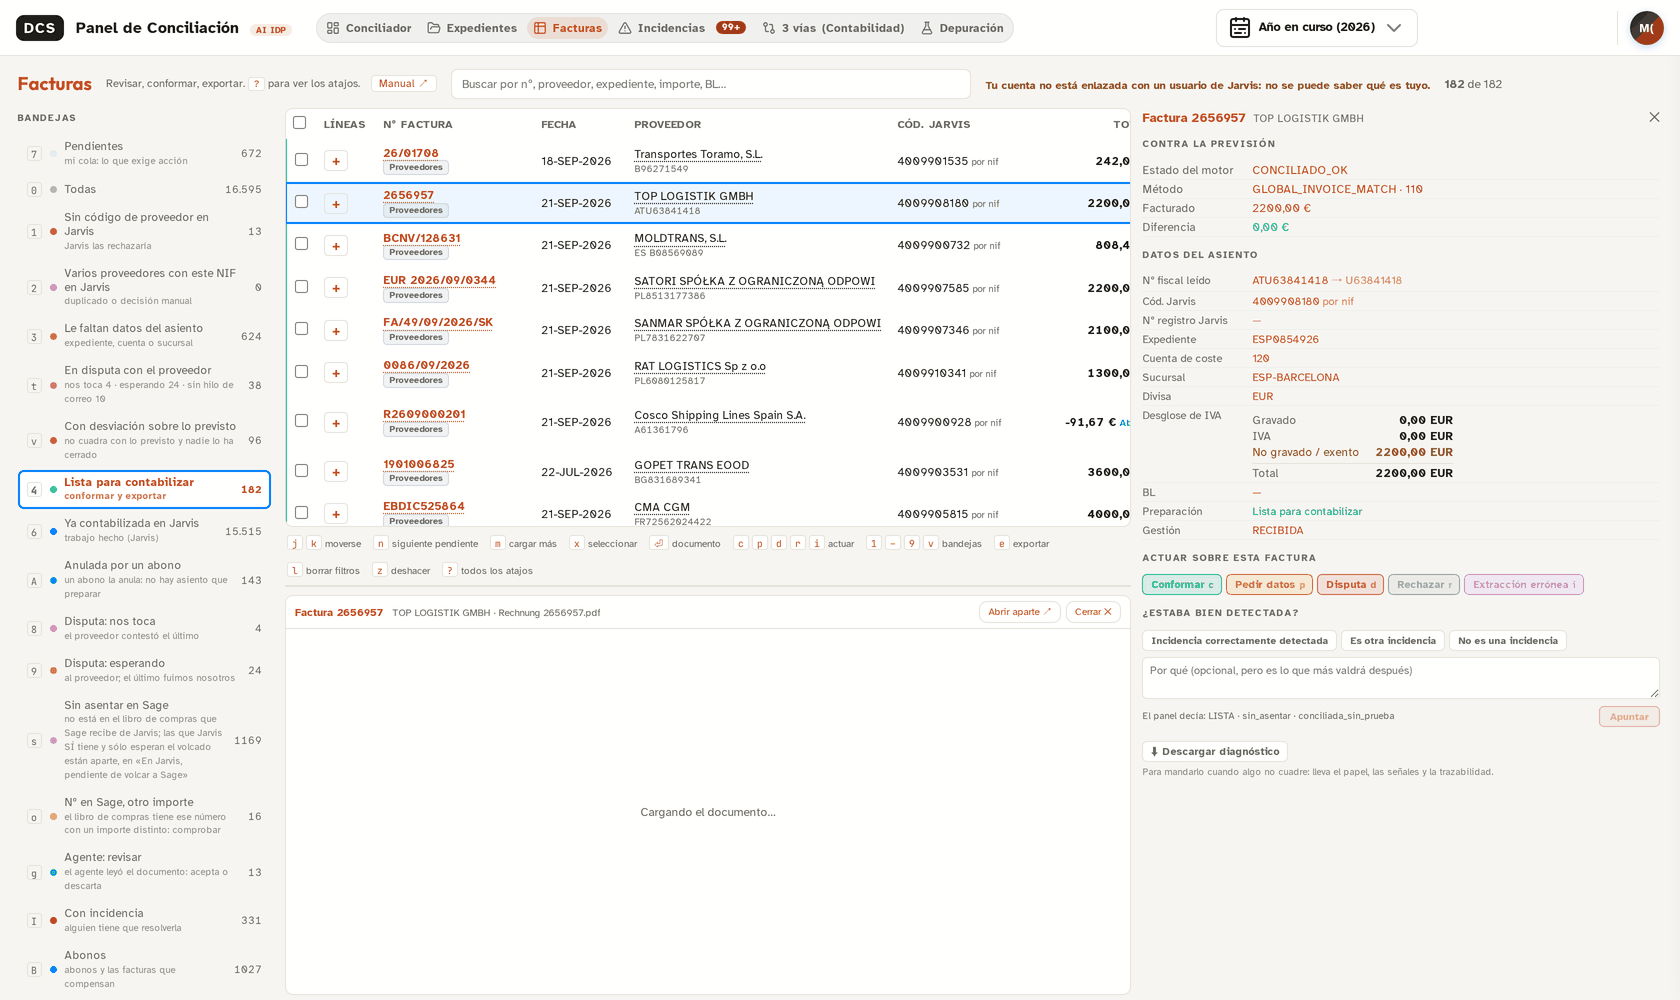Click the calendar icon in the year selector

click(1239, 28)
